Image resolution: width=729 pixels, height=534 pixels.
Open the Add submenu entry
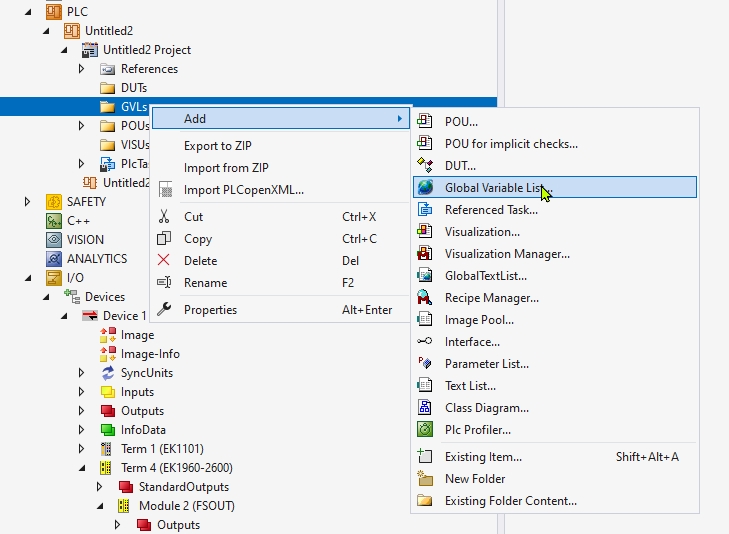click(281, 119)
